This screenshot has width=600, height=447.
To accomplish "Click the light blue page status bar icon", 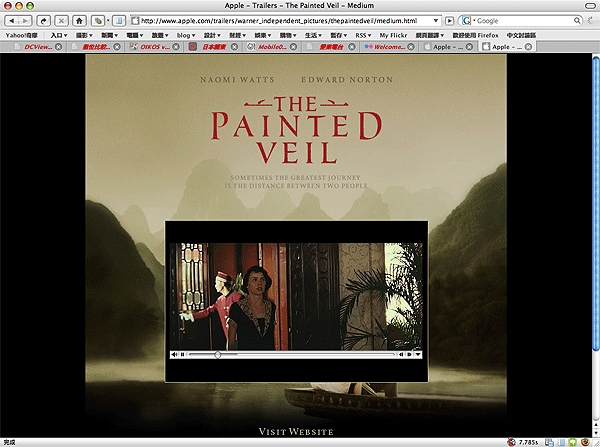I will (561, 442).
